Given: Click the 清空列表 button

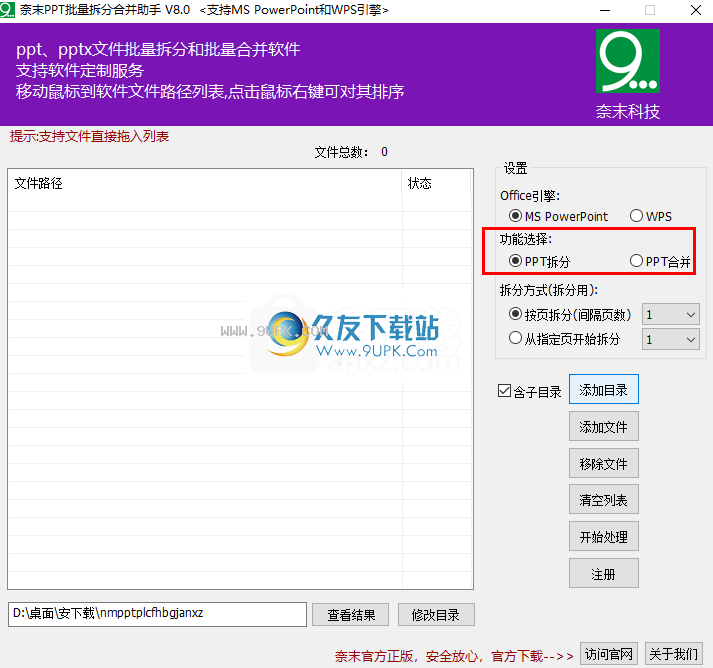Looking at the screenshot, I should coord(604,499).
